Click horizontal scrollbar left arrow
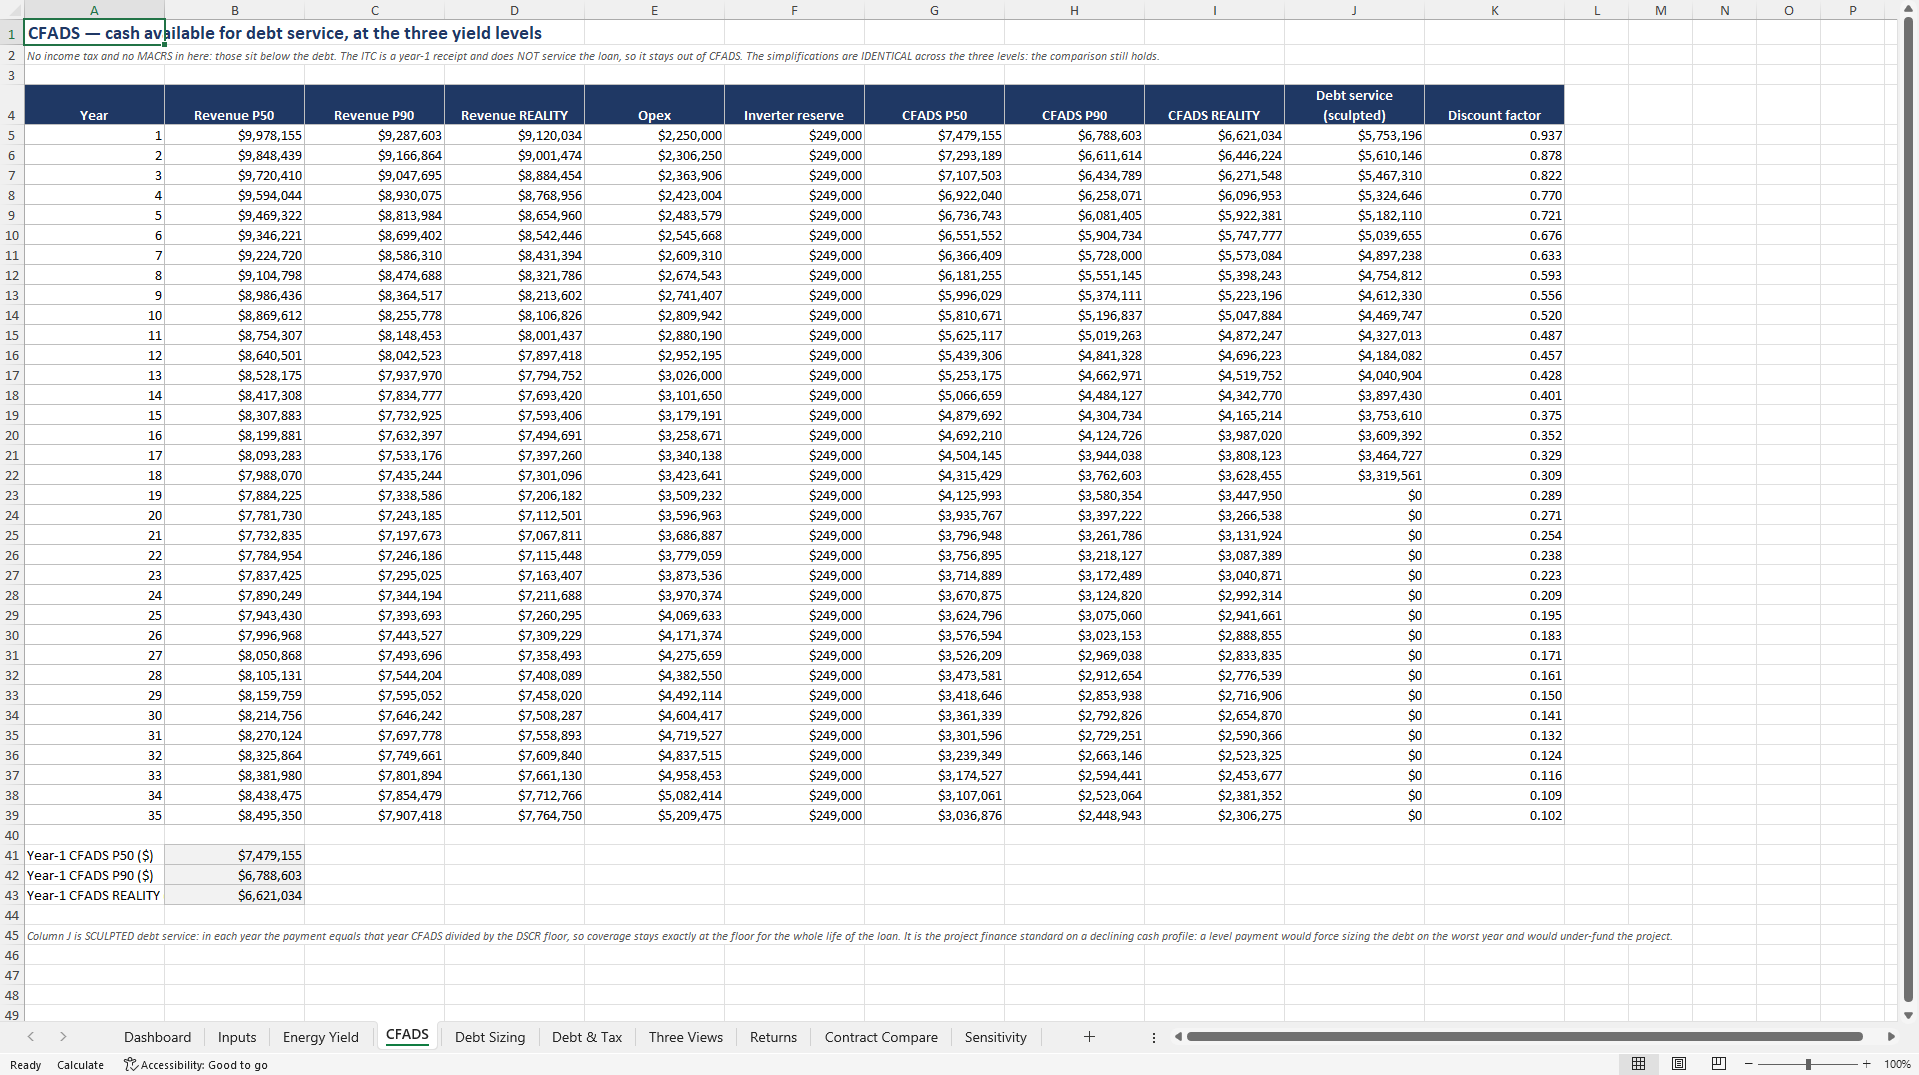This screenshot has height=1075, width=1919. pyautogui.click(x=1178, y=1037)
